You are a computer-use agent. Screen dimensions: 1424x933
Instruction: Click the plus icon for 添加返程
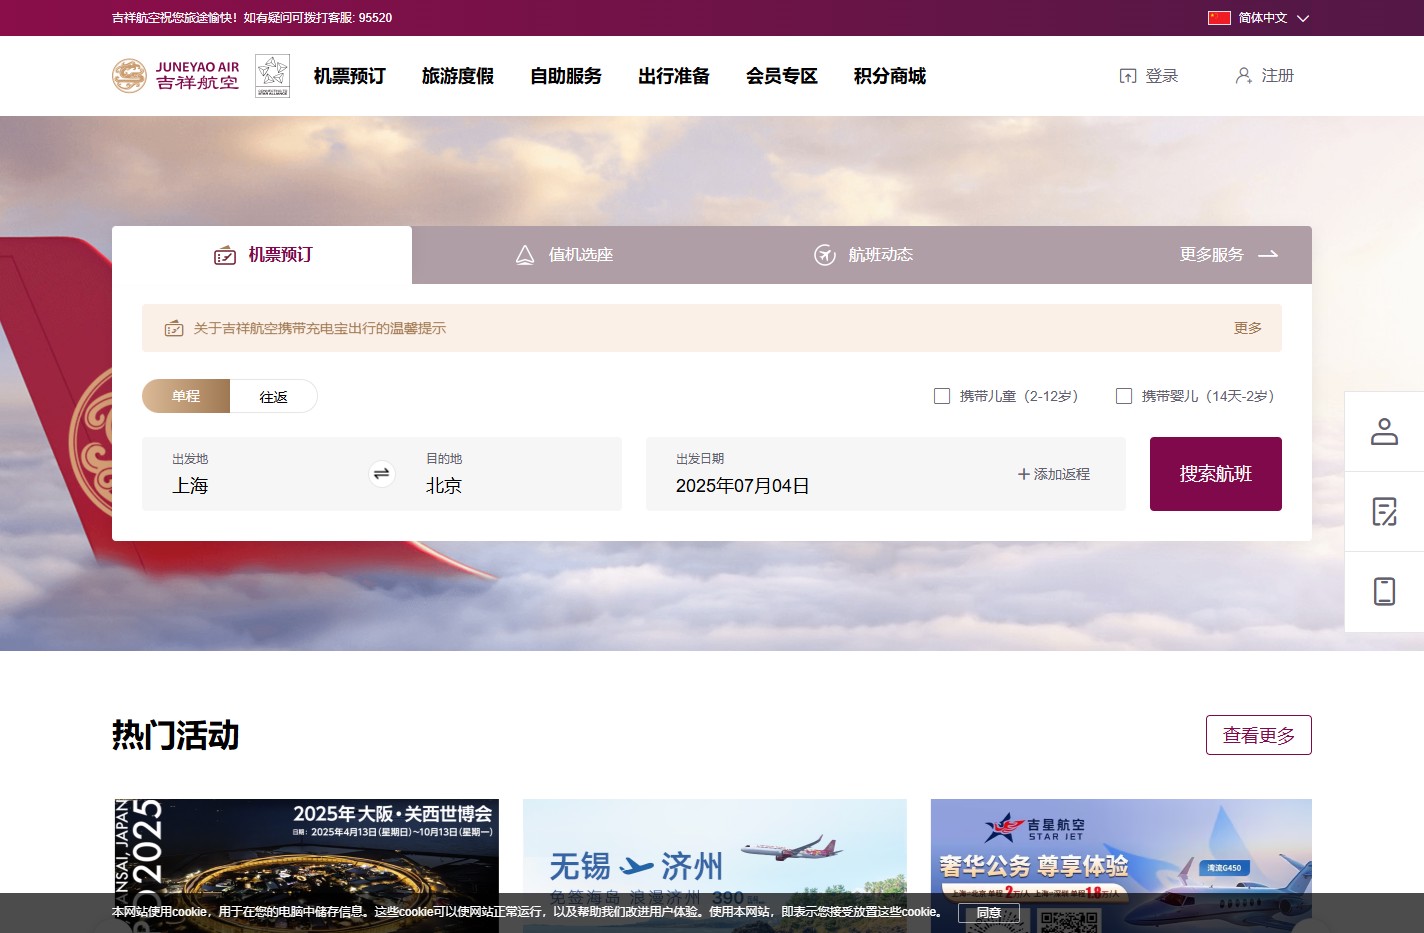click(x=1023, y=474)
